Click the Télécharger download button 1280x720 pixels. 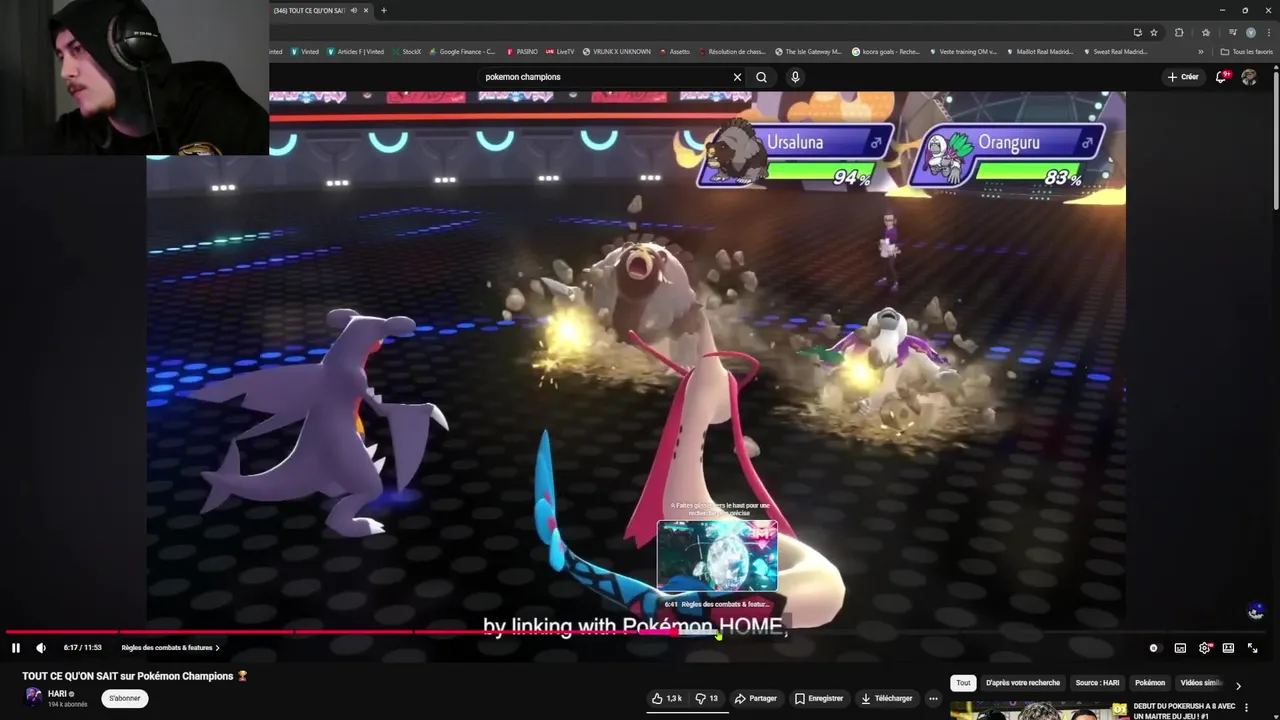(886, 698)
